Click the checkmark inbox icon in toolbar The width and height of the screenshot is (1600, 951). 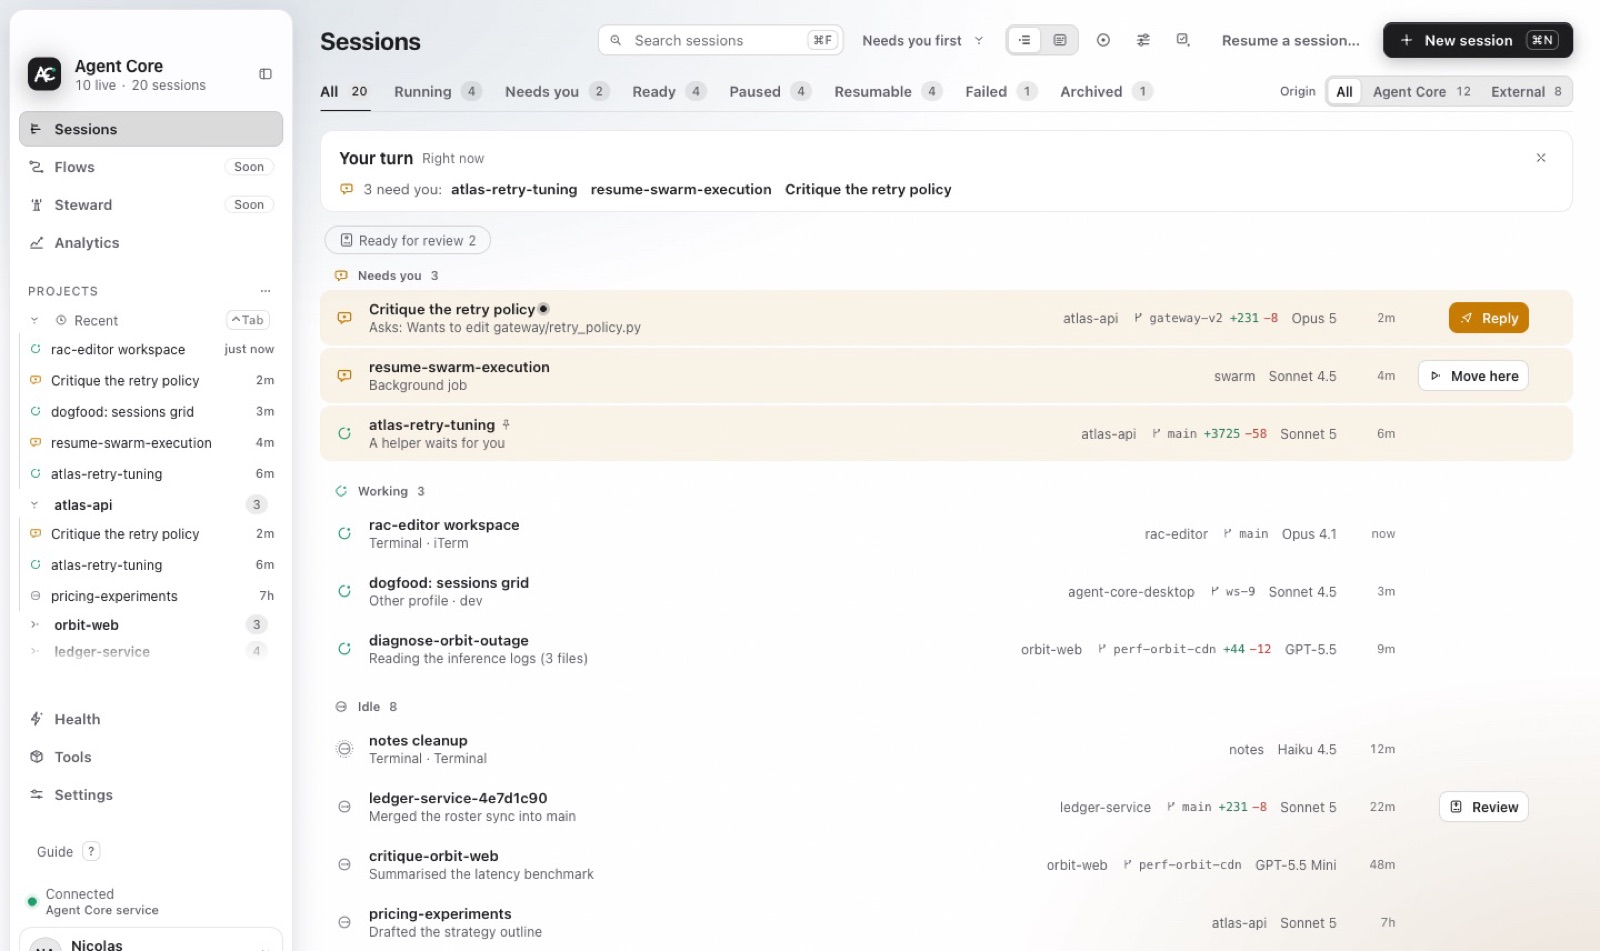tap(1183, 40)
